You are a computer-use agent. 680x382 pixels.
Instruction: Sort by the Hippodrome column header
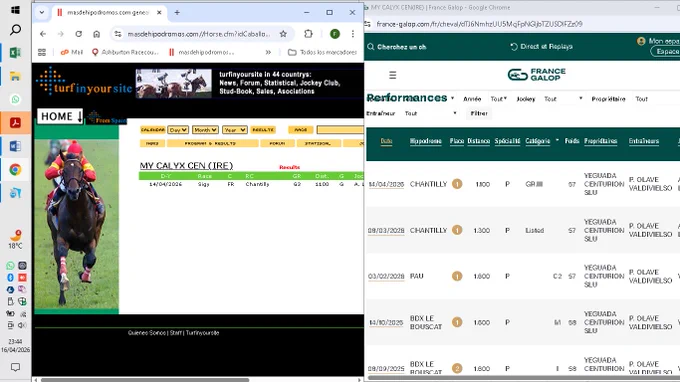(425, 141)
